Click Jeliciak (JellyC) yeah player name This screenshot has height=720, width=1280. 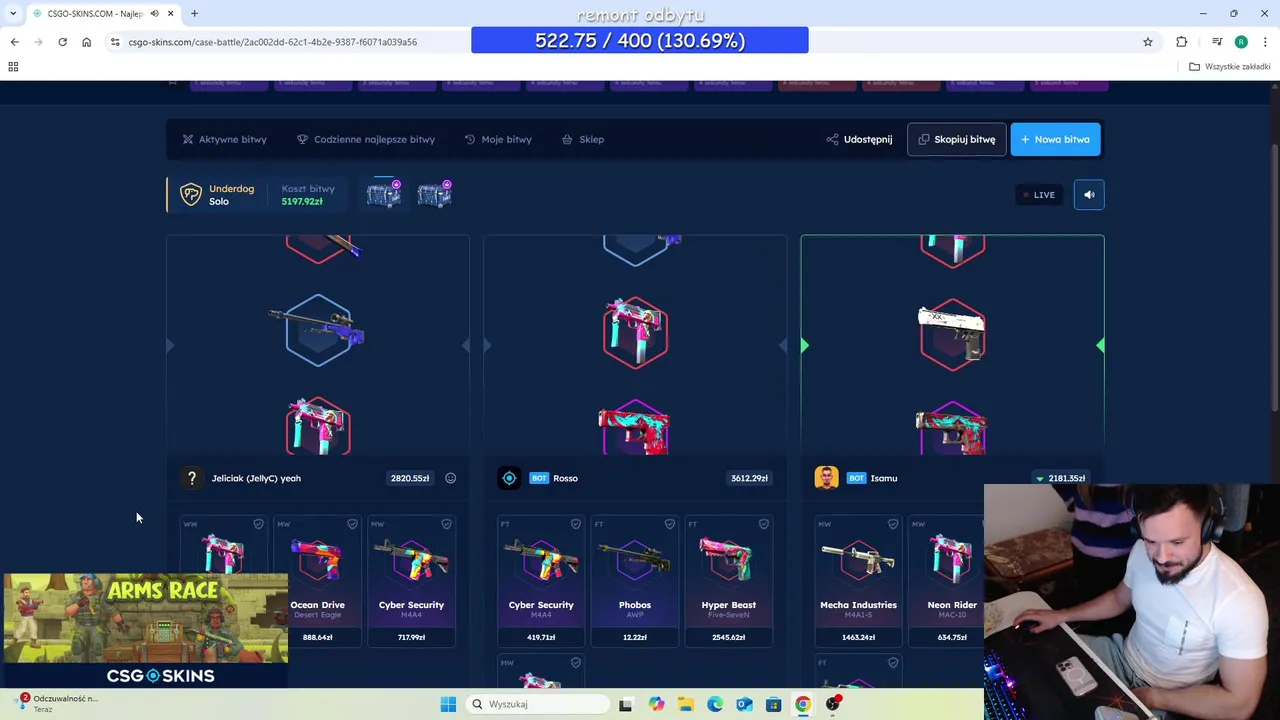(256, 478)
